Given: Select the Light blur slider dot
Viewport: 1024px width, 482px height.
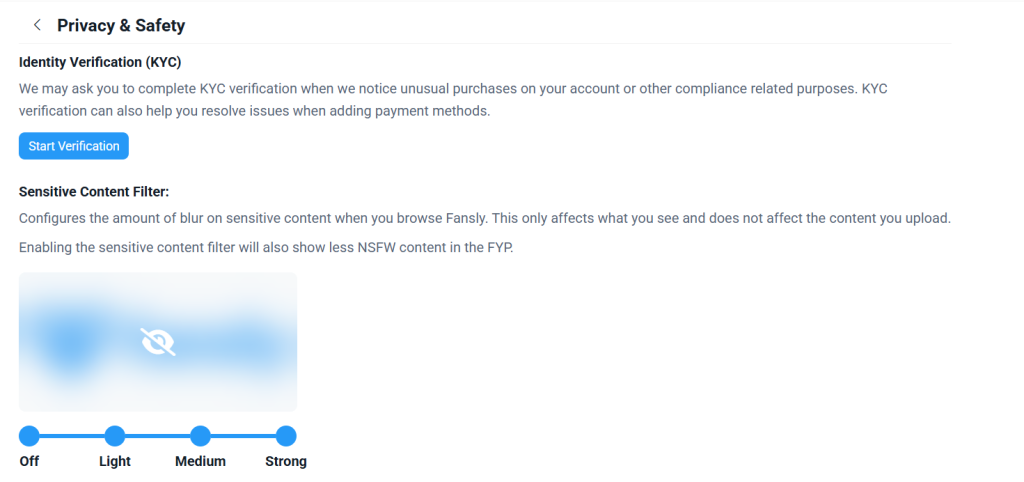Looking at the screenshot, I should pos(115,436).
